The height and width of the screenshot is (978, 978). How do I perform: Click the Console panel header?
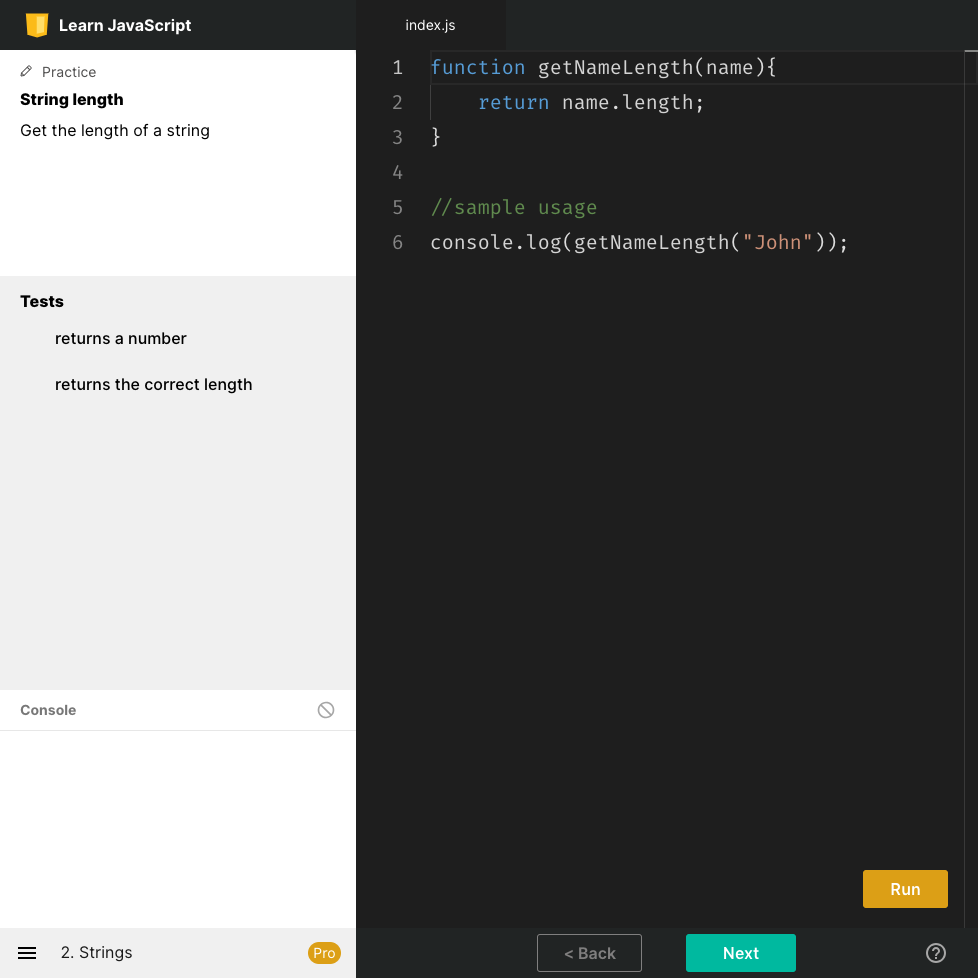pyautogui.click(x=48, y=710)
